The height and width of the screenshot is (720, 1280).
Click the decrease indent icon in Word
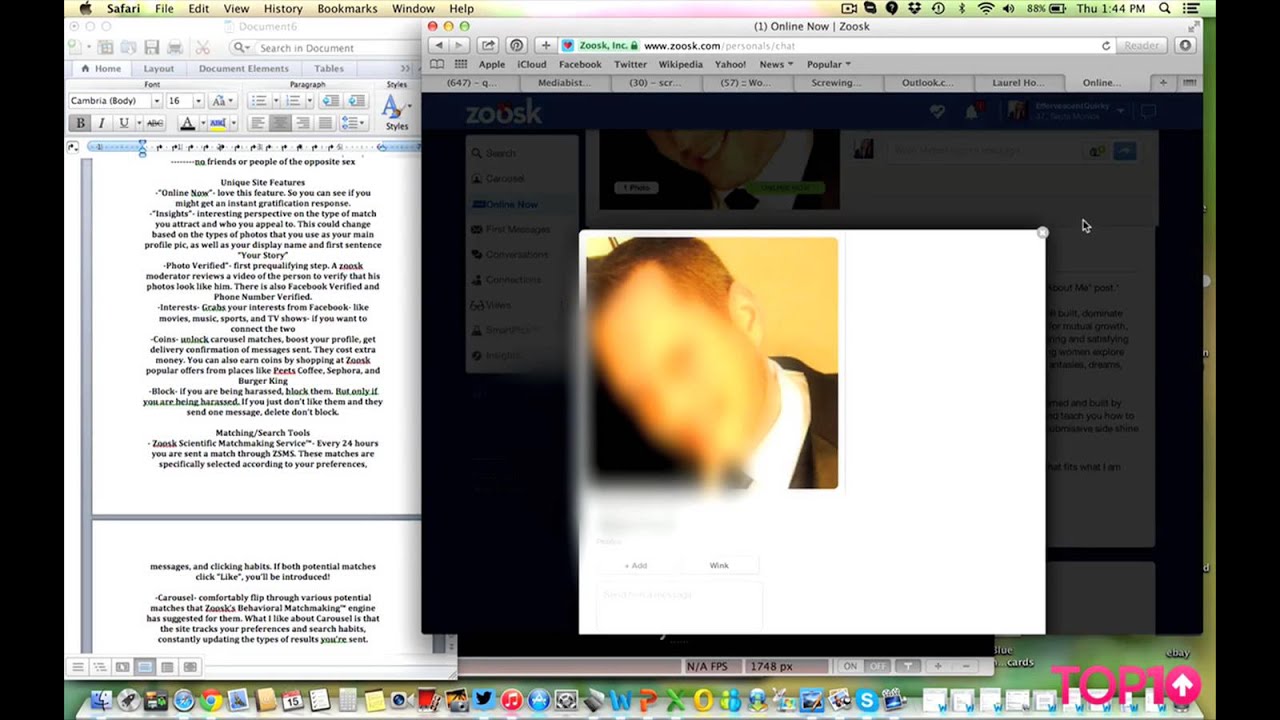click(329, 101)
